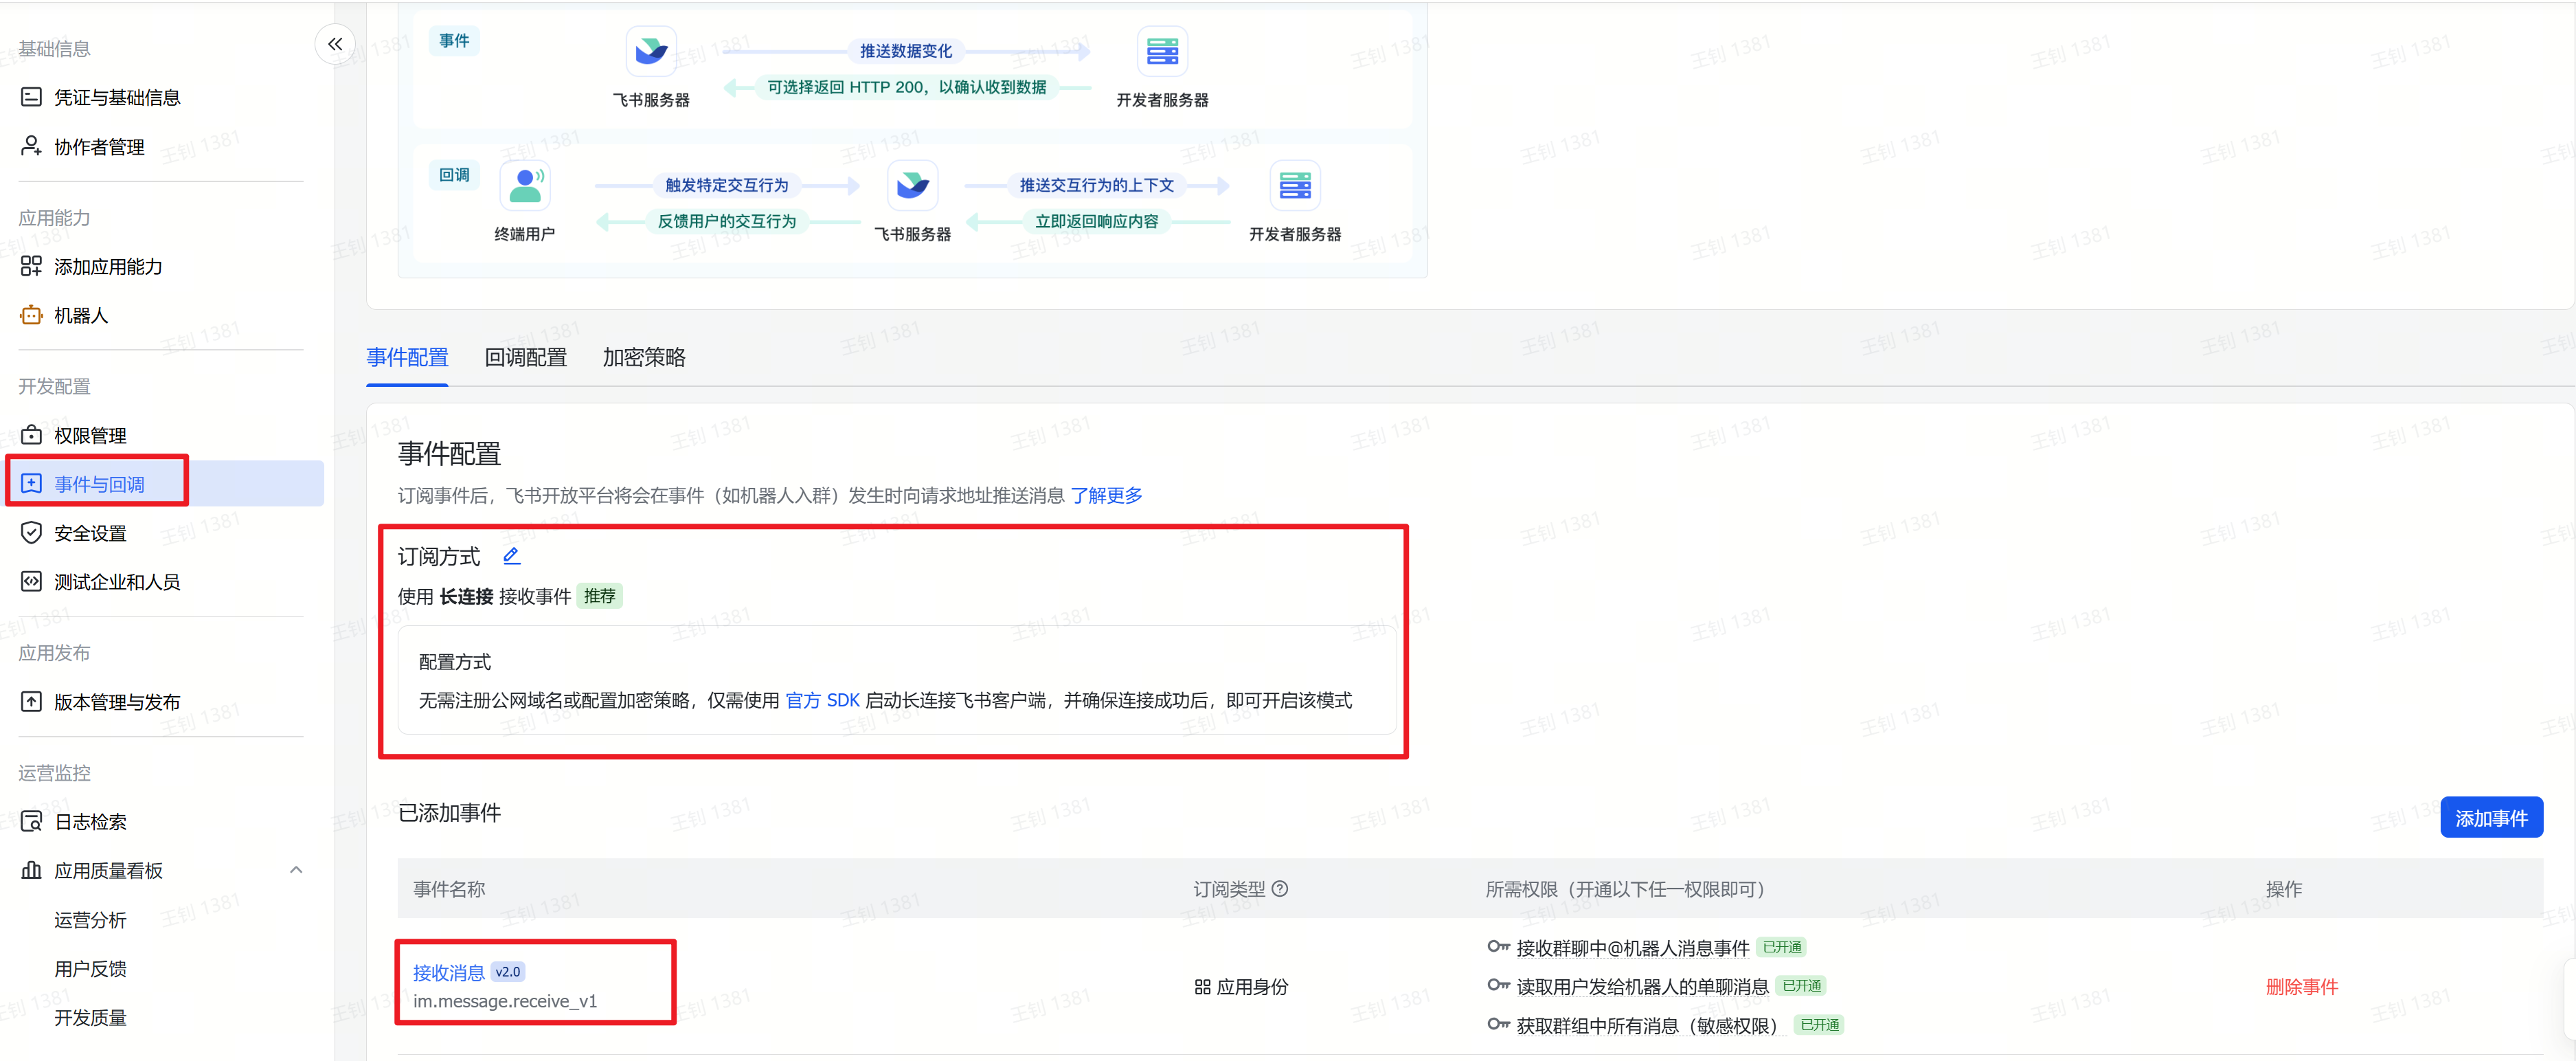Open 权限管理 using its briefcase icon
The height and width of the screenshot is (1061, 2576).
pos(31,435)
